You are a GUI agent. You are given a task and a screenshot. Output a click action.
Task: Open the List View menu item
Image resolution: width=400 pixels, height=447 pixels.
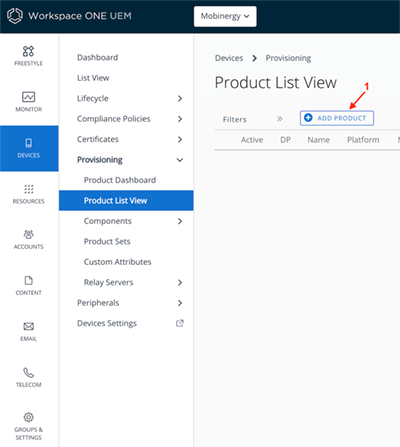(93, 78)
